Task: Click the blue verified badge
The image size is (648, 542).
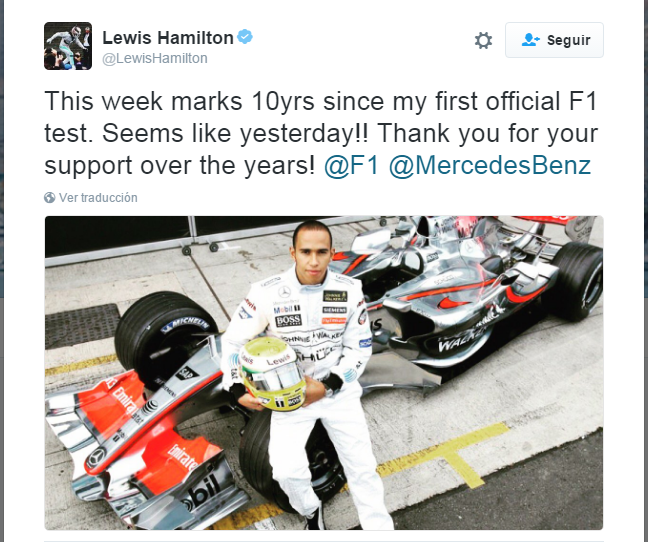Action: 245,37
